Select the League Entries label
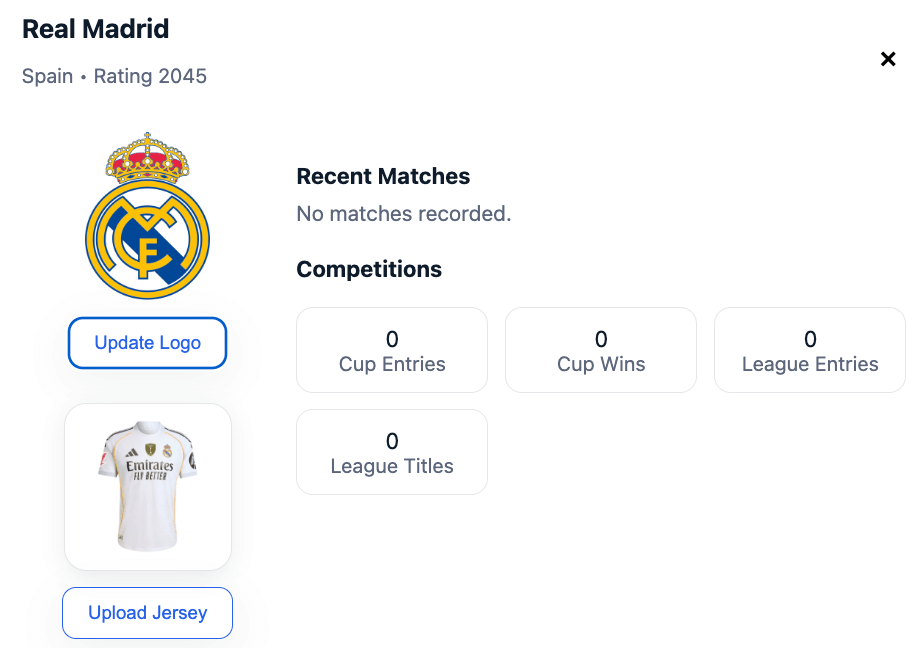The image size is (922, 648). point(810,364)
